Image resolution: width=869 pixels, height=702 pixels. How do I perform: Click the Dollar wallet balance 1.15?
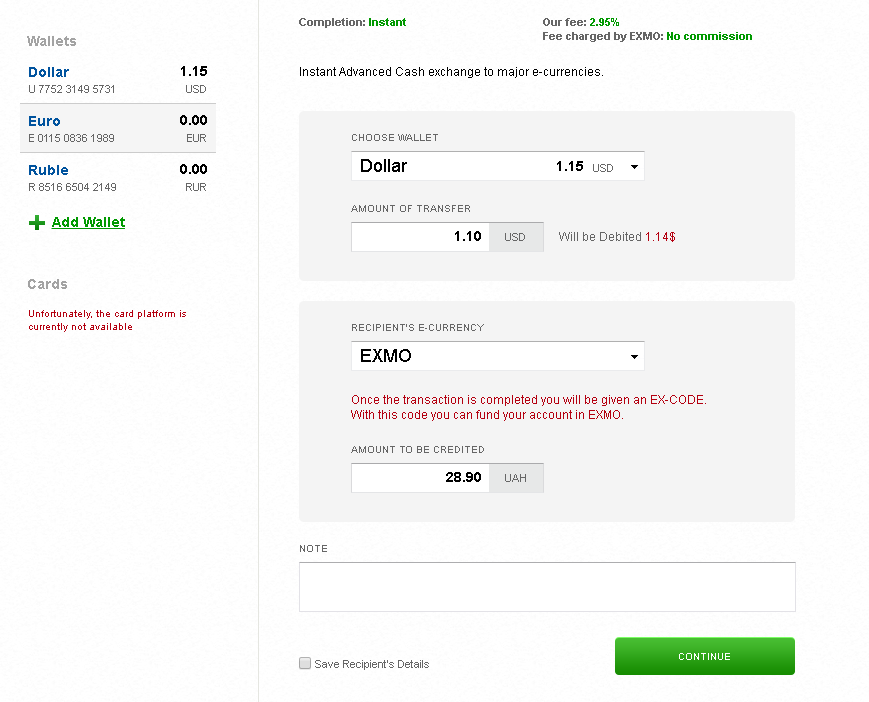click(x=193, y=71)
